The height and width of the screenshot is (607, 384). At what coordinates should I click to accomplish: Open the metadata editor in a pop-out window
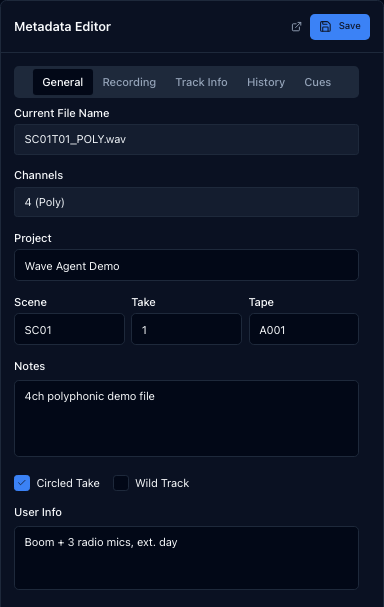[x=297, y=27]
